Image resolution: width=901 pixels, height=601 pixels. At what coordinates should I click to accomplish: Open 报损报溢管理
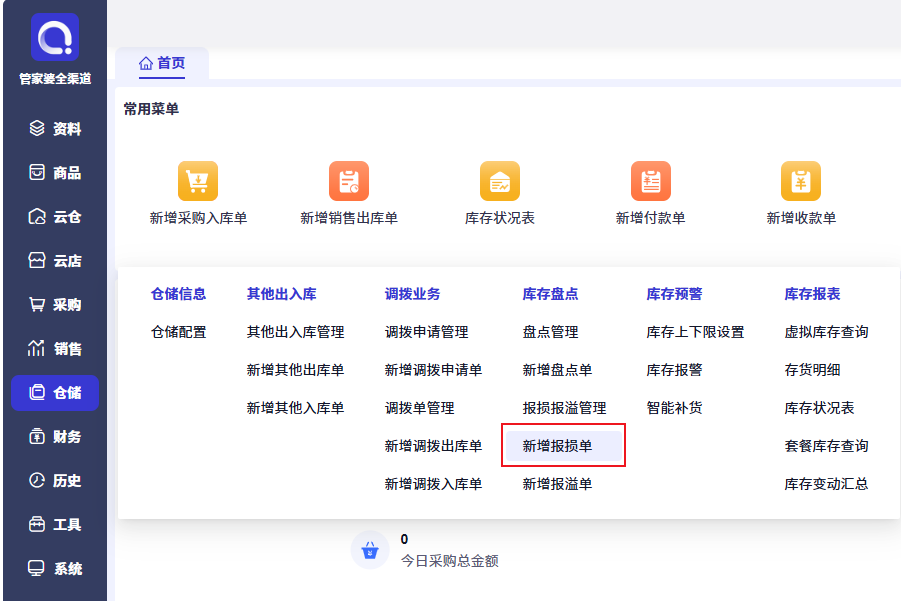(564, 408)
